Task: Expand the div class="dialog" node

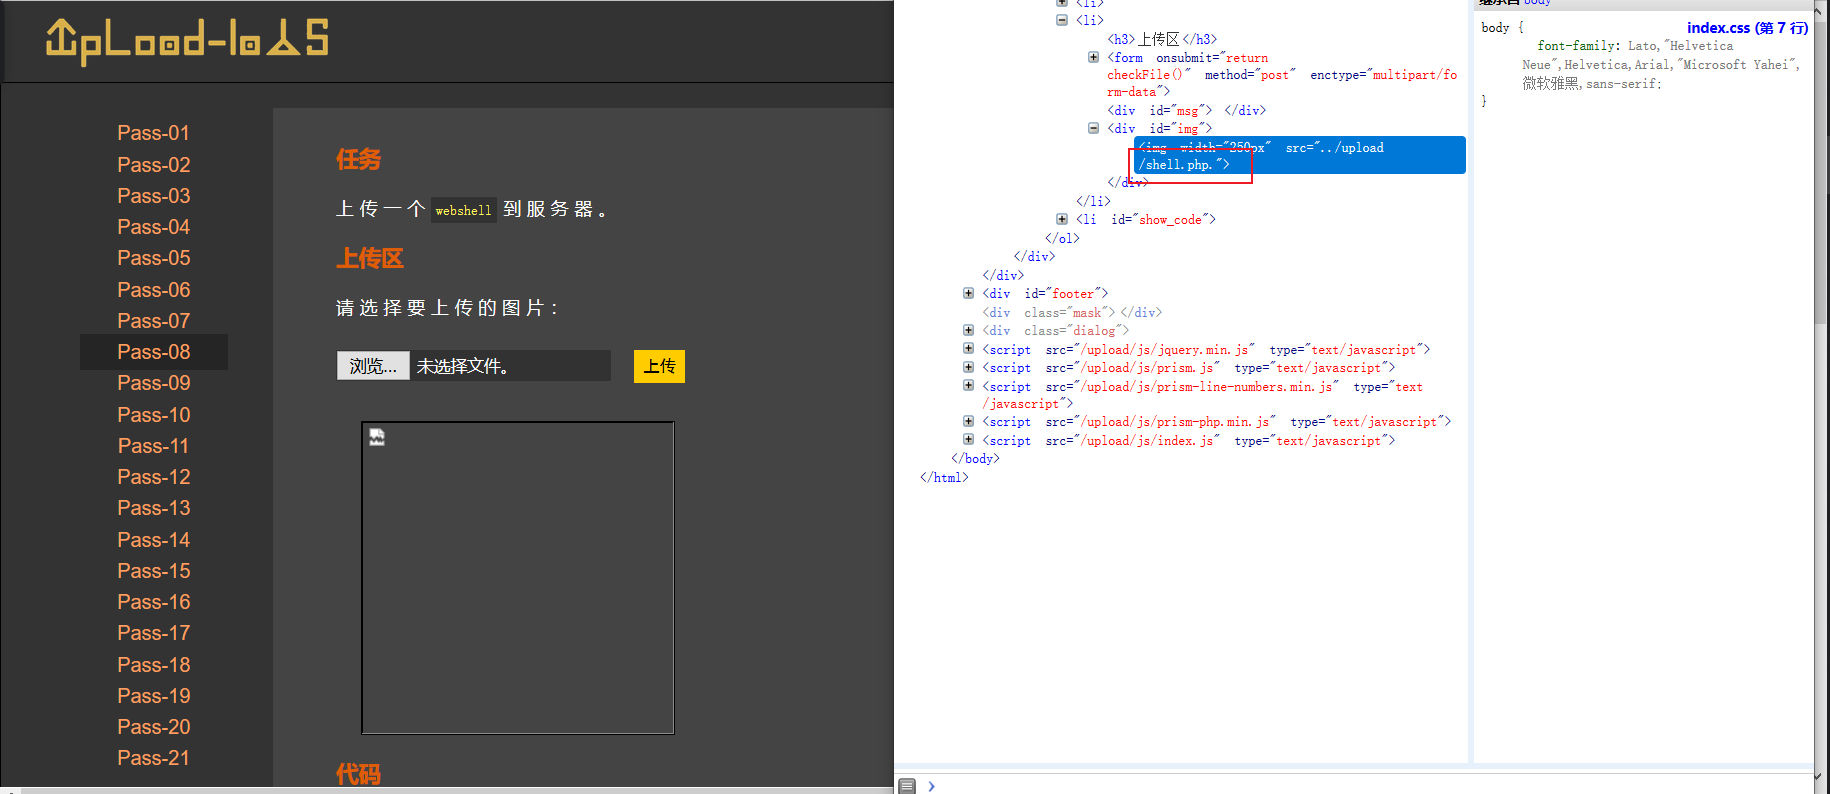Action: coord(968,330)
